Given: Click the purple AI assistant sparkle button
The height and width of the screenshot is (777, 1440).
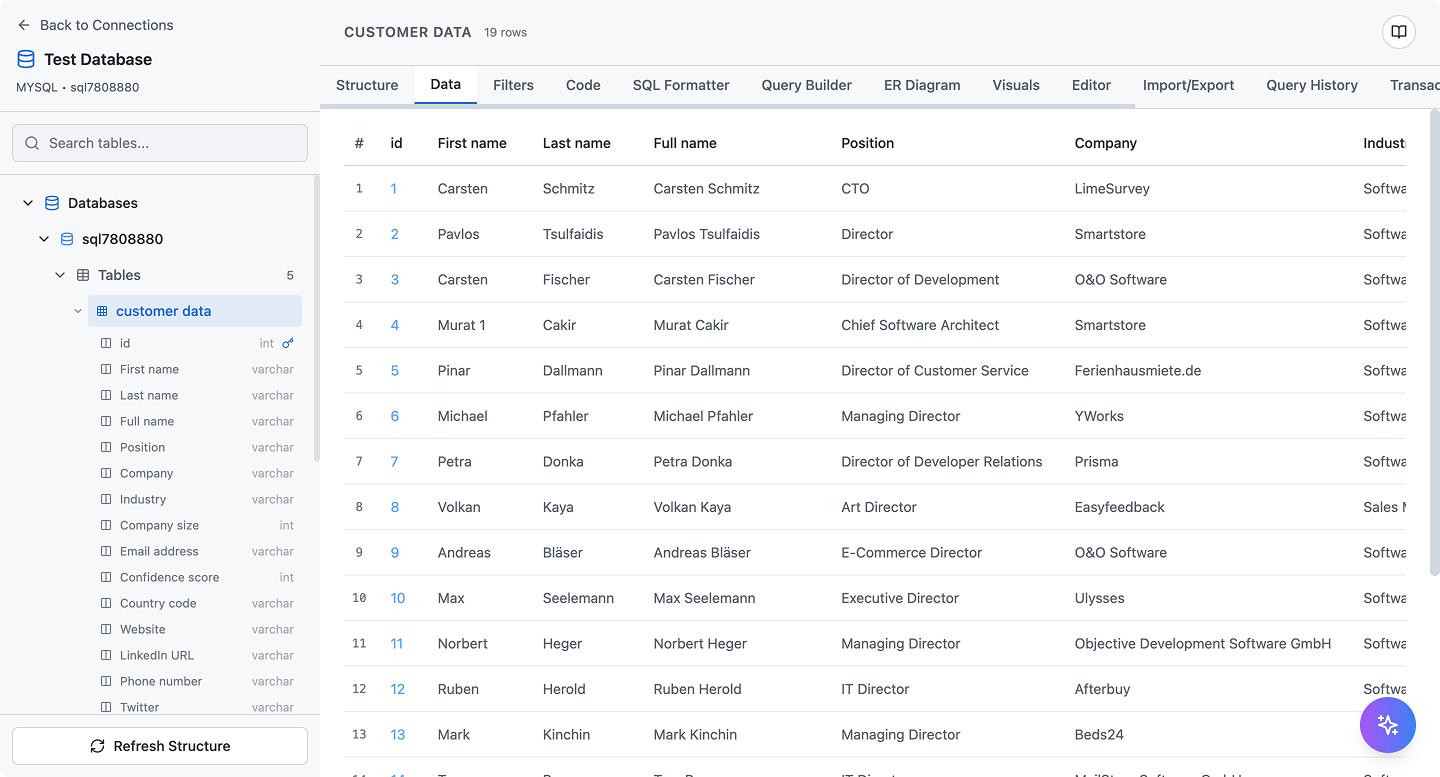Looking at the screenshot, I should click(x=1388, y=725).
